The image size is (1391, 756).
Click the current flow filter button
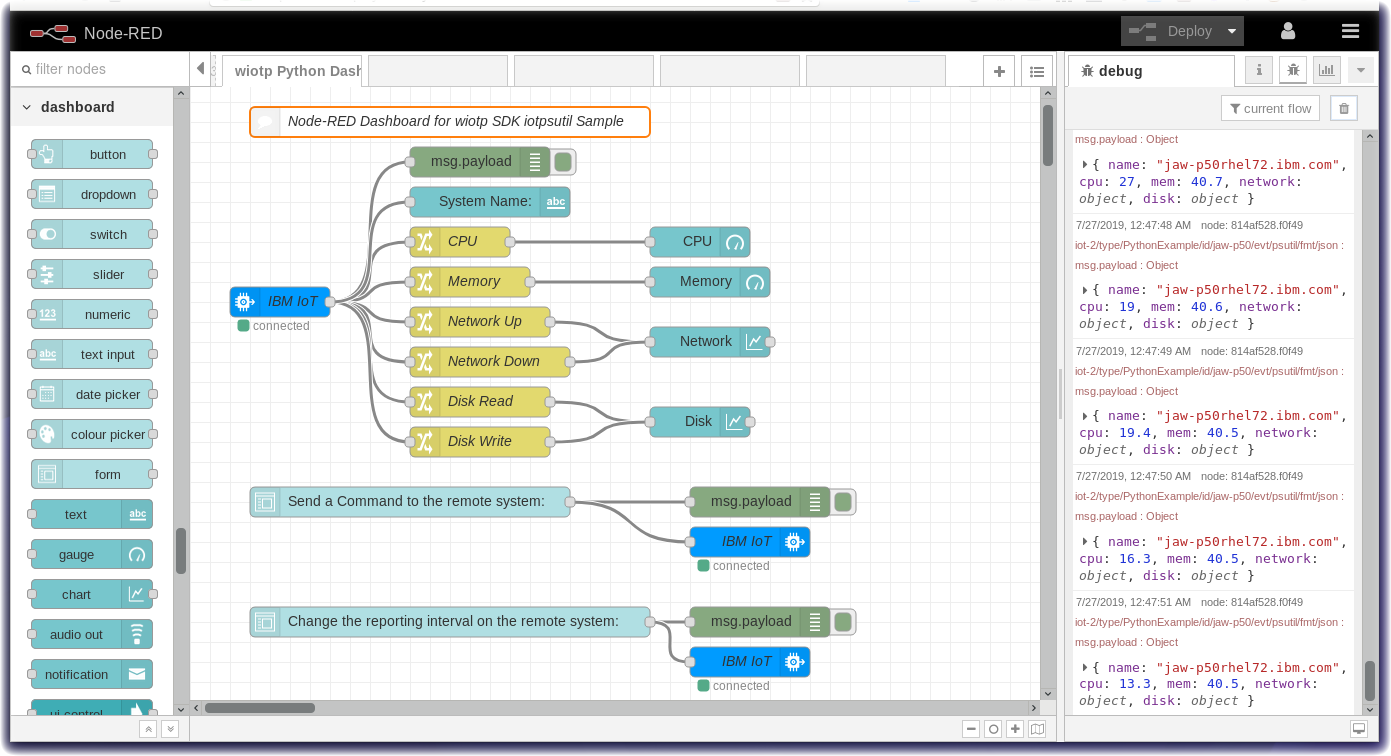click(1270, 107)
